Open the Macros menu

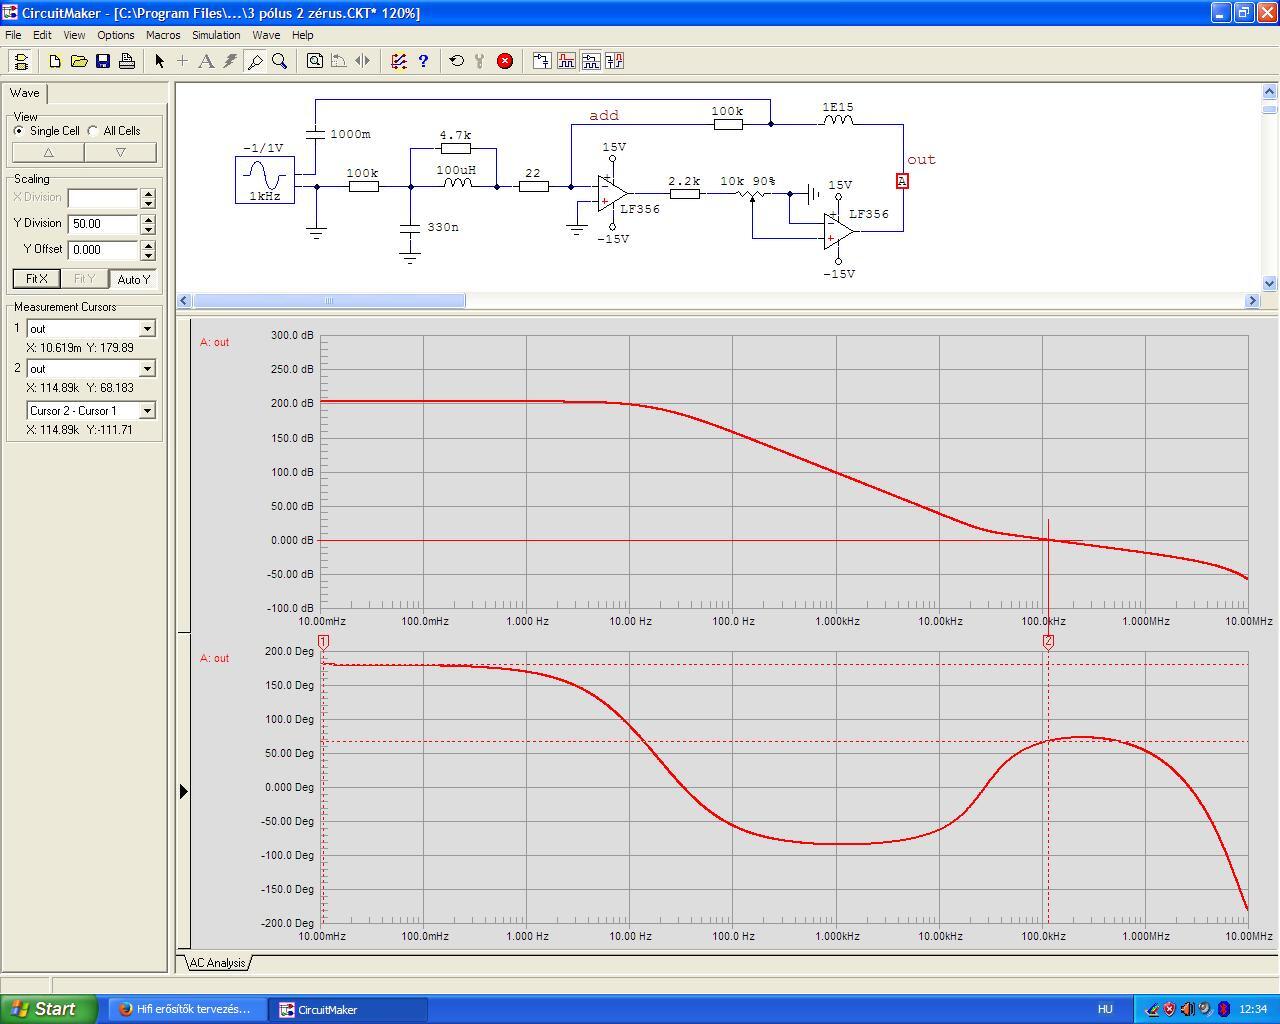tap(163, 35)
